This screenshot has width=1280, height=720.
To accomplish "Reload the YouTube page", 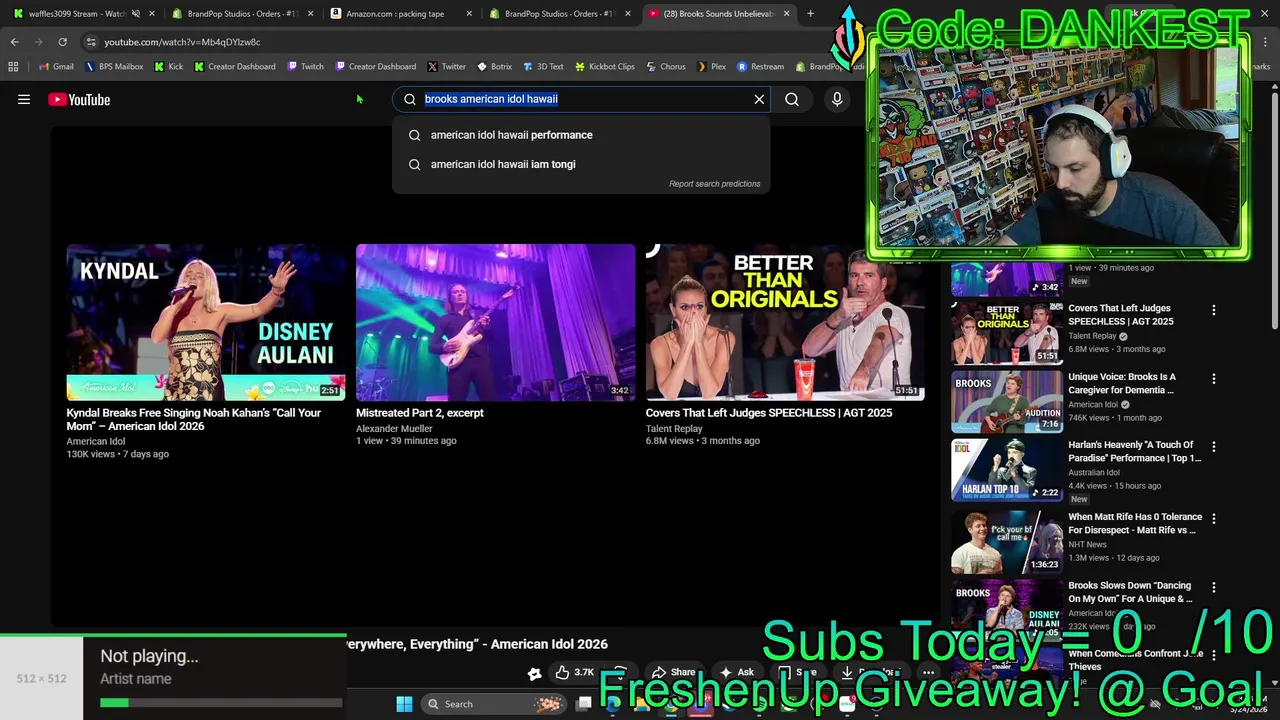I will (62, 42).
